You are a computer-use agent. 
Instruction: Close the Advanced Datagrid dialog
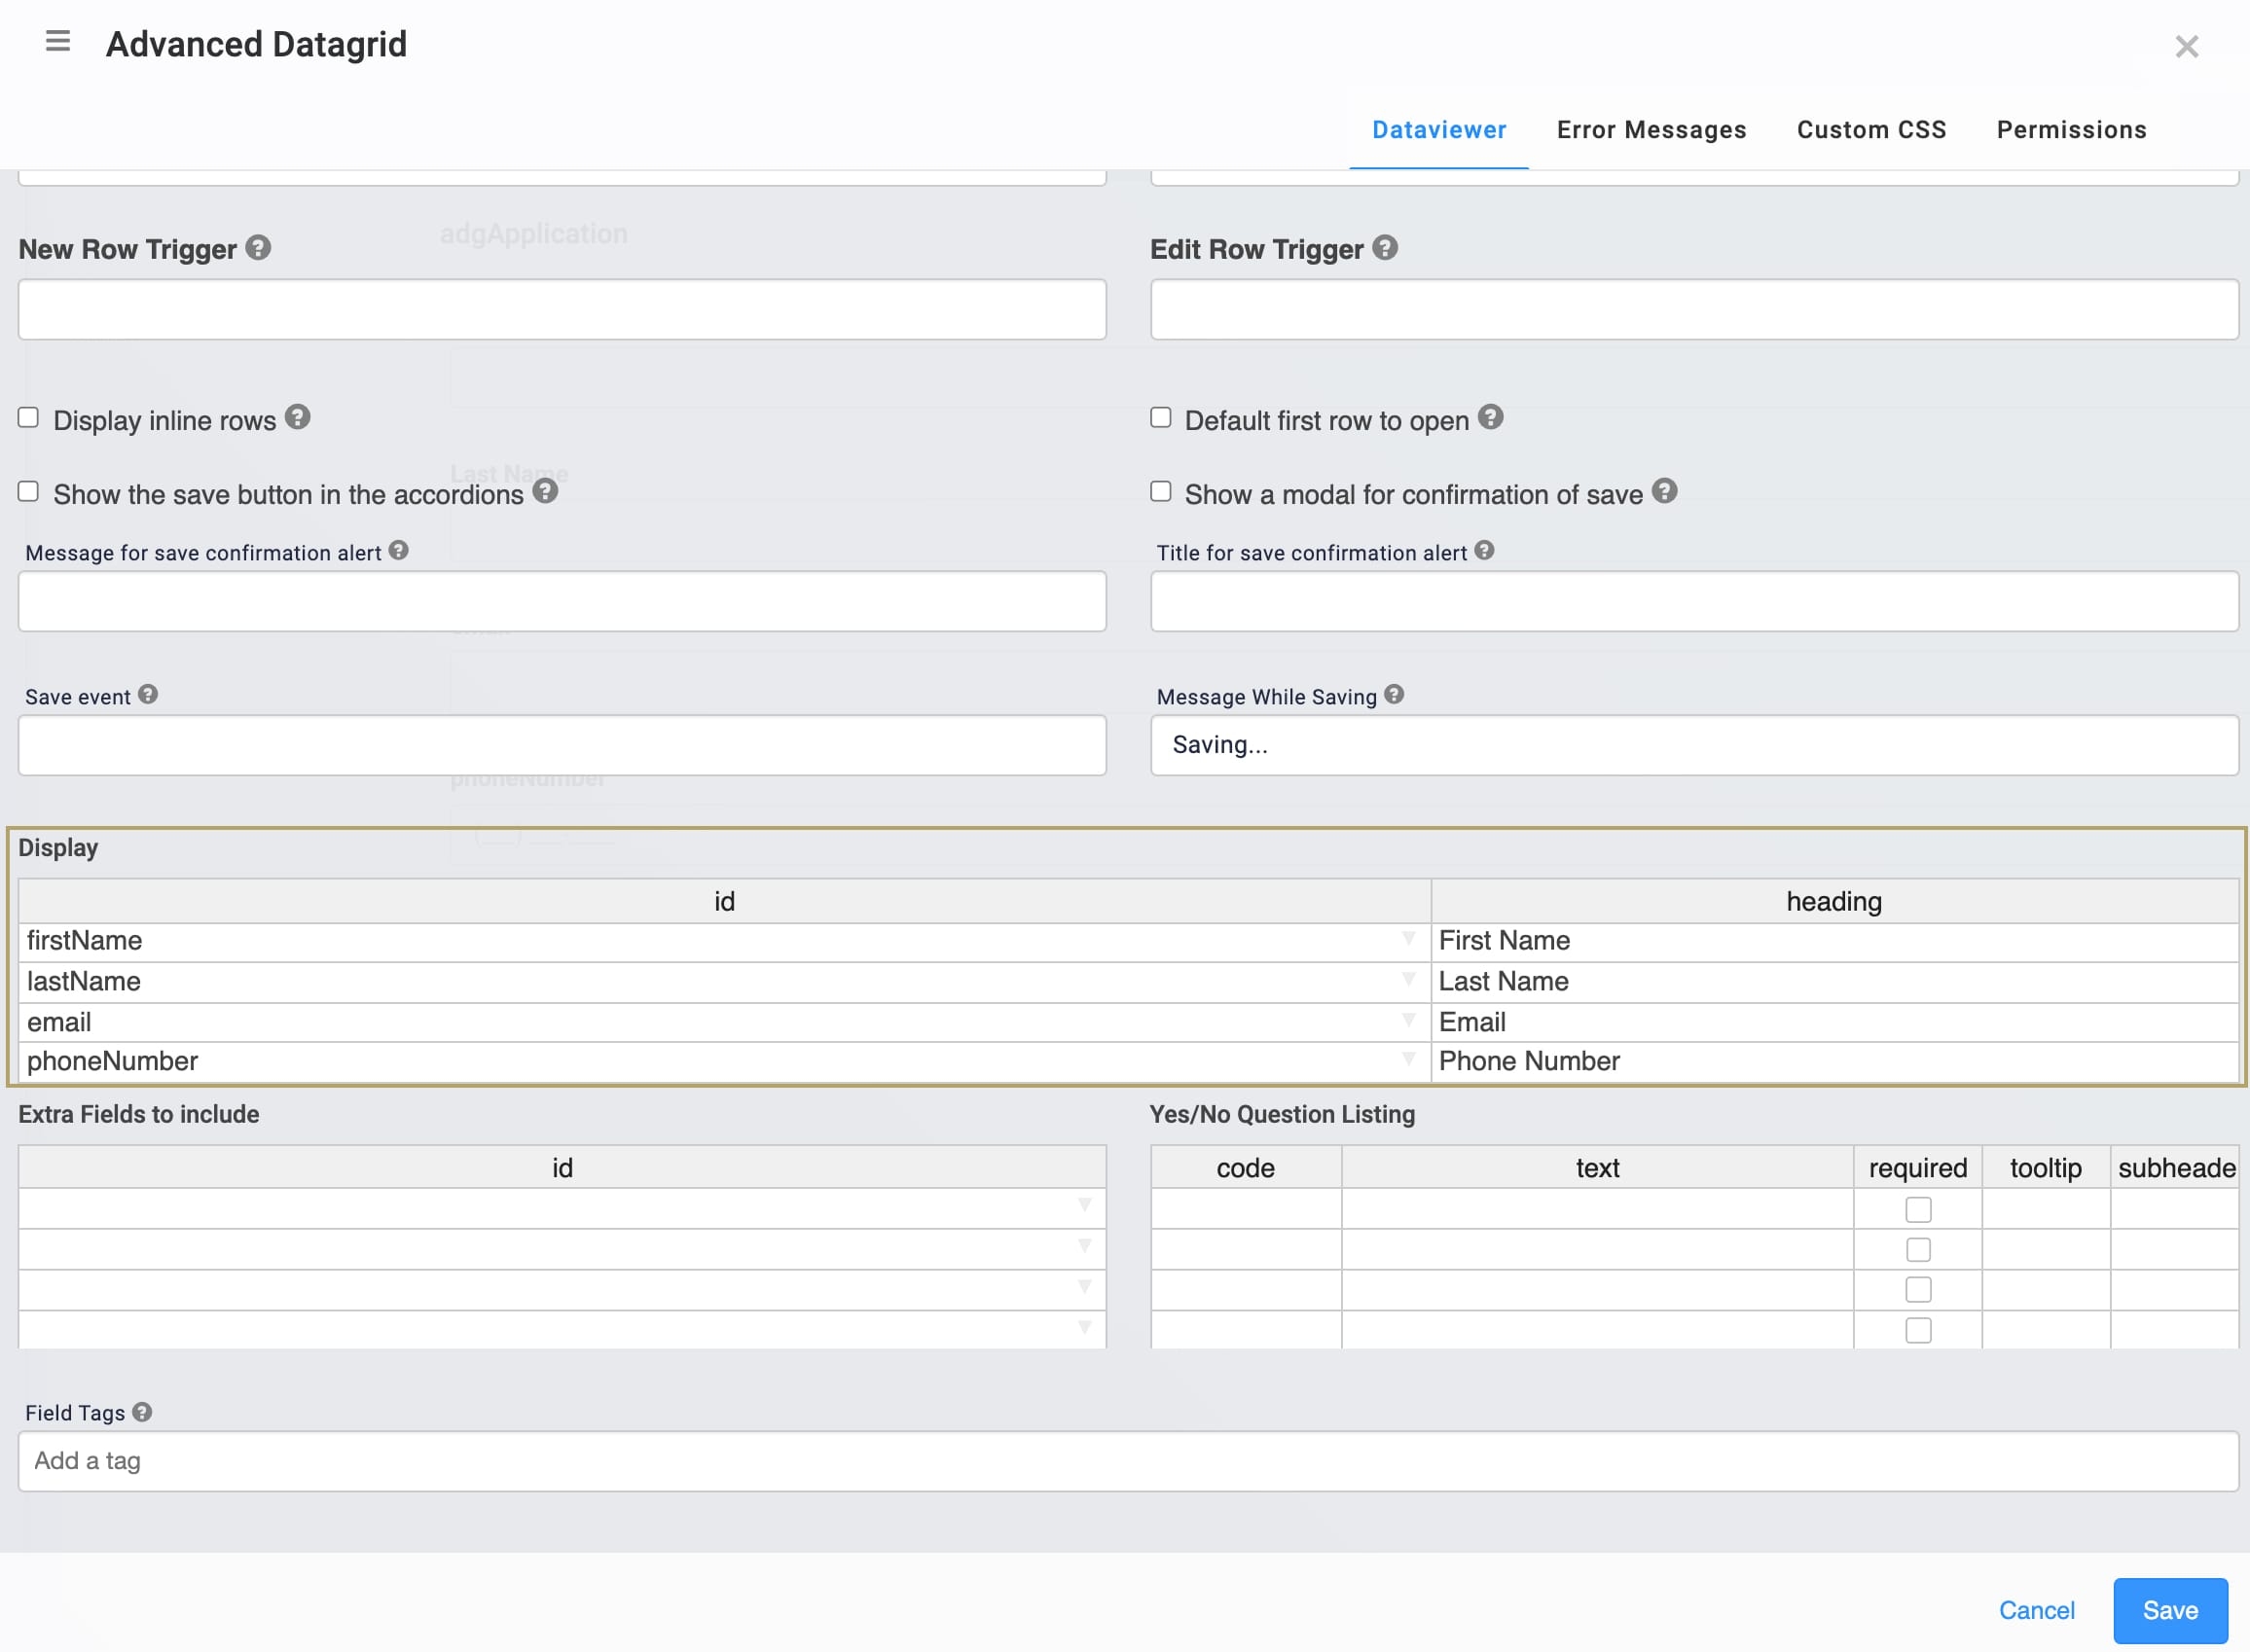tap(2186, 46)
